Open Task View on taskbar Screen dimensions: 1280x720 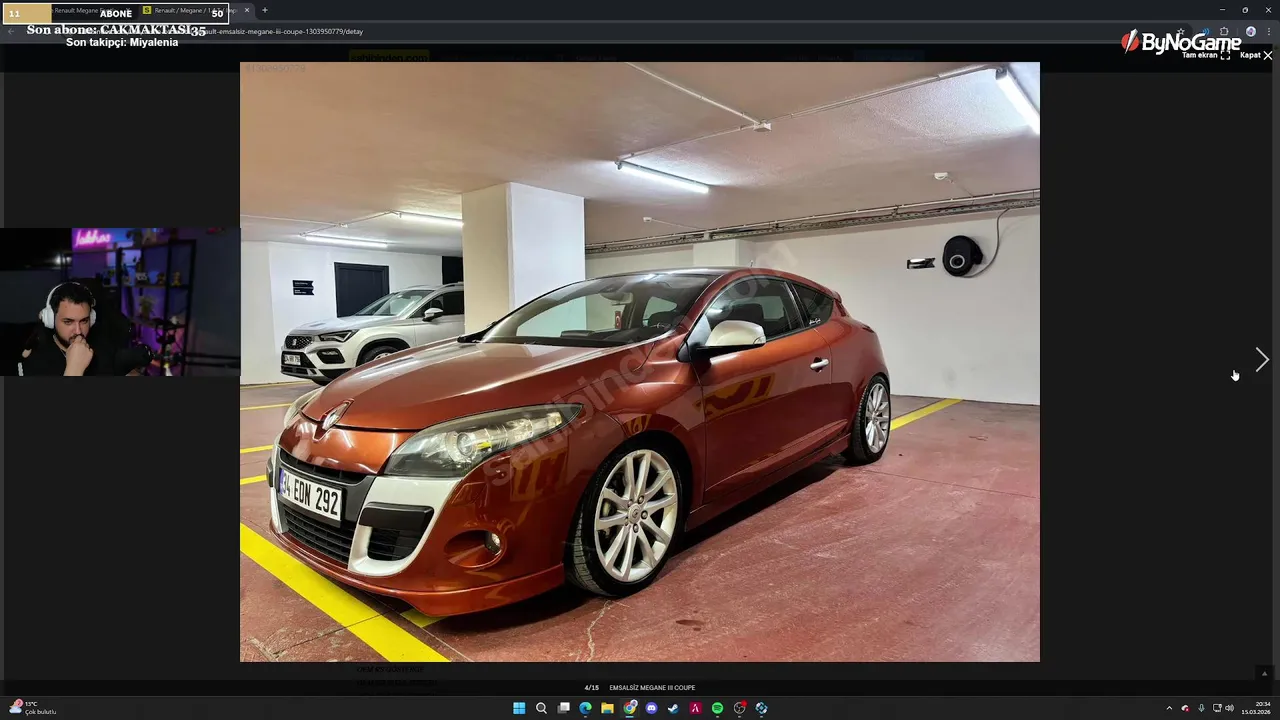coord(563,708)
